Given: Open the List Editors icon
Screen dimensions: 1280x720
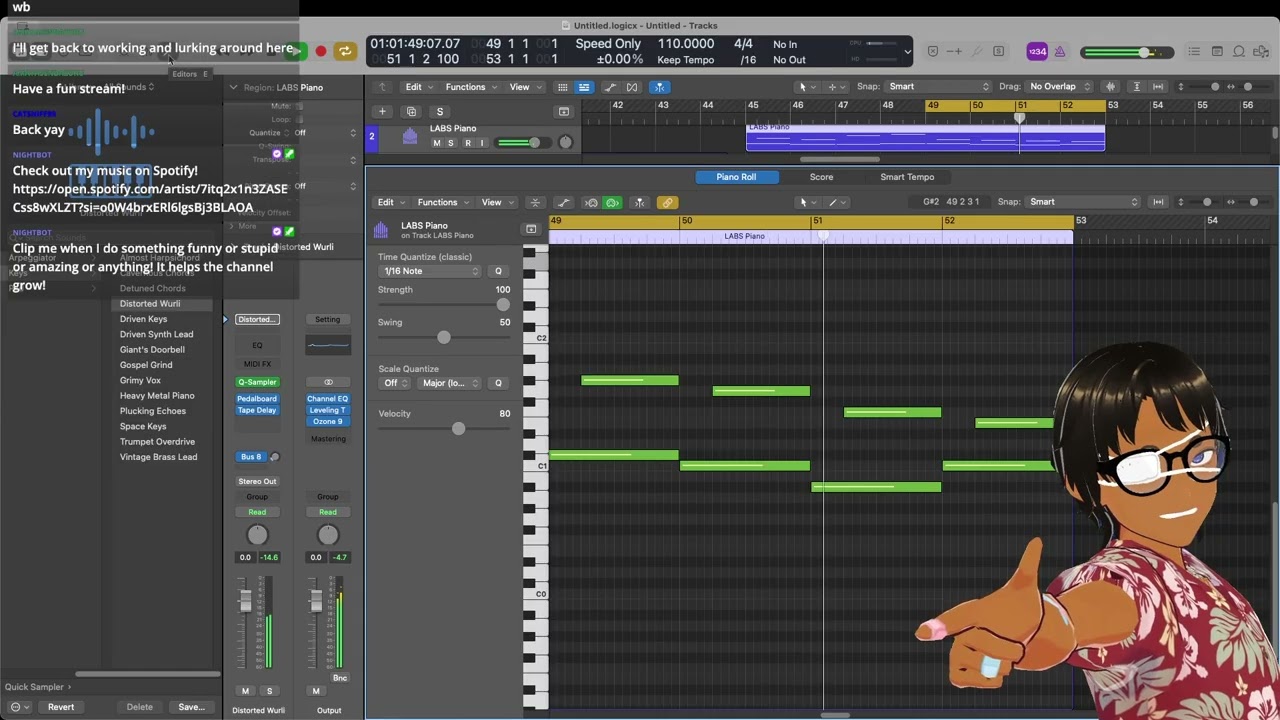Looking at the screenshot, I should click(x=1194, y=52).
